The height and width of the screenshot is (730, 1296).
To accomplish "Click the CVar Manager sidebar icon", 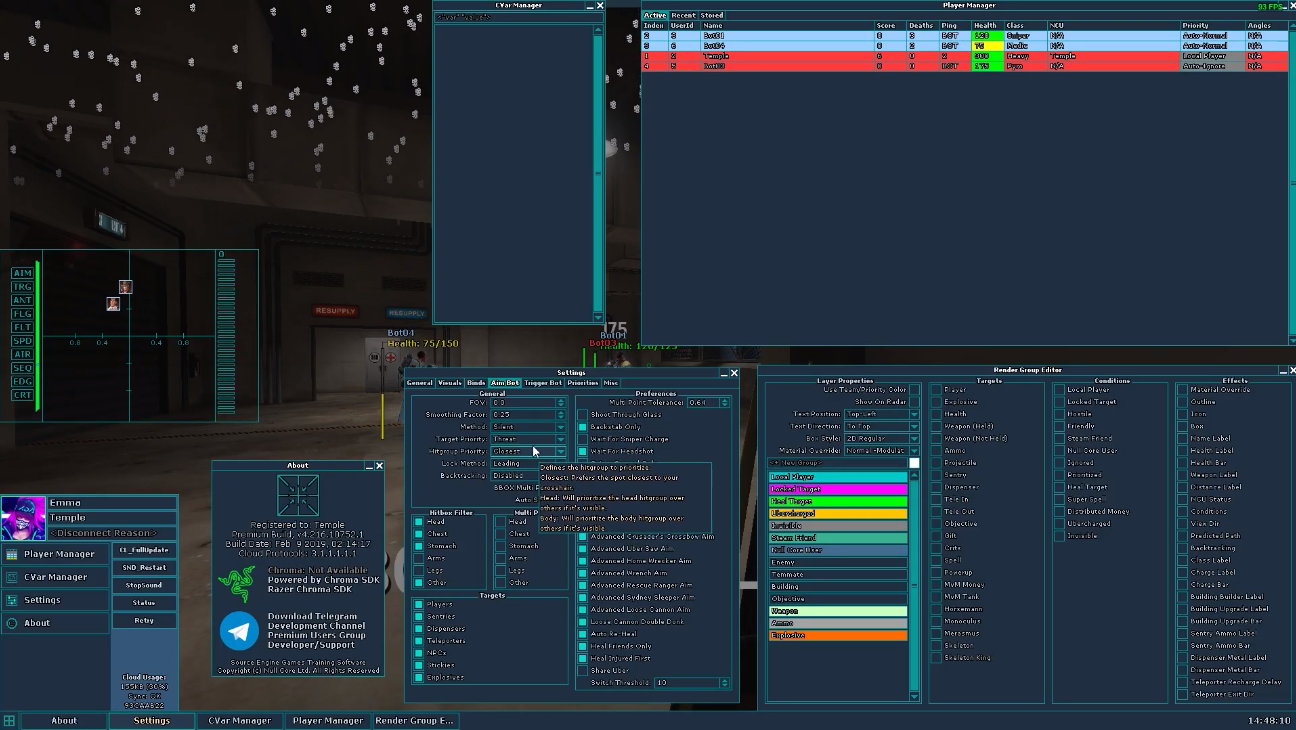I will [x=12, y=577].
